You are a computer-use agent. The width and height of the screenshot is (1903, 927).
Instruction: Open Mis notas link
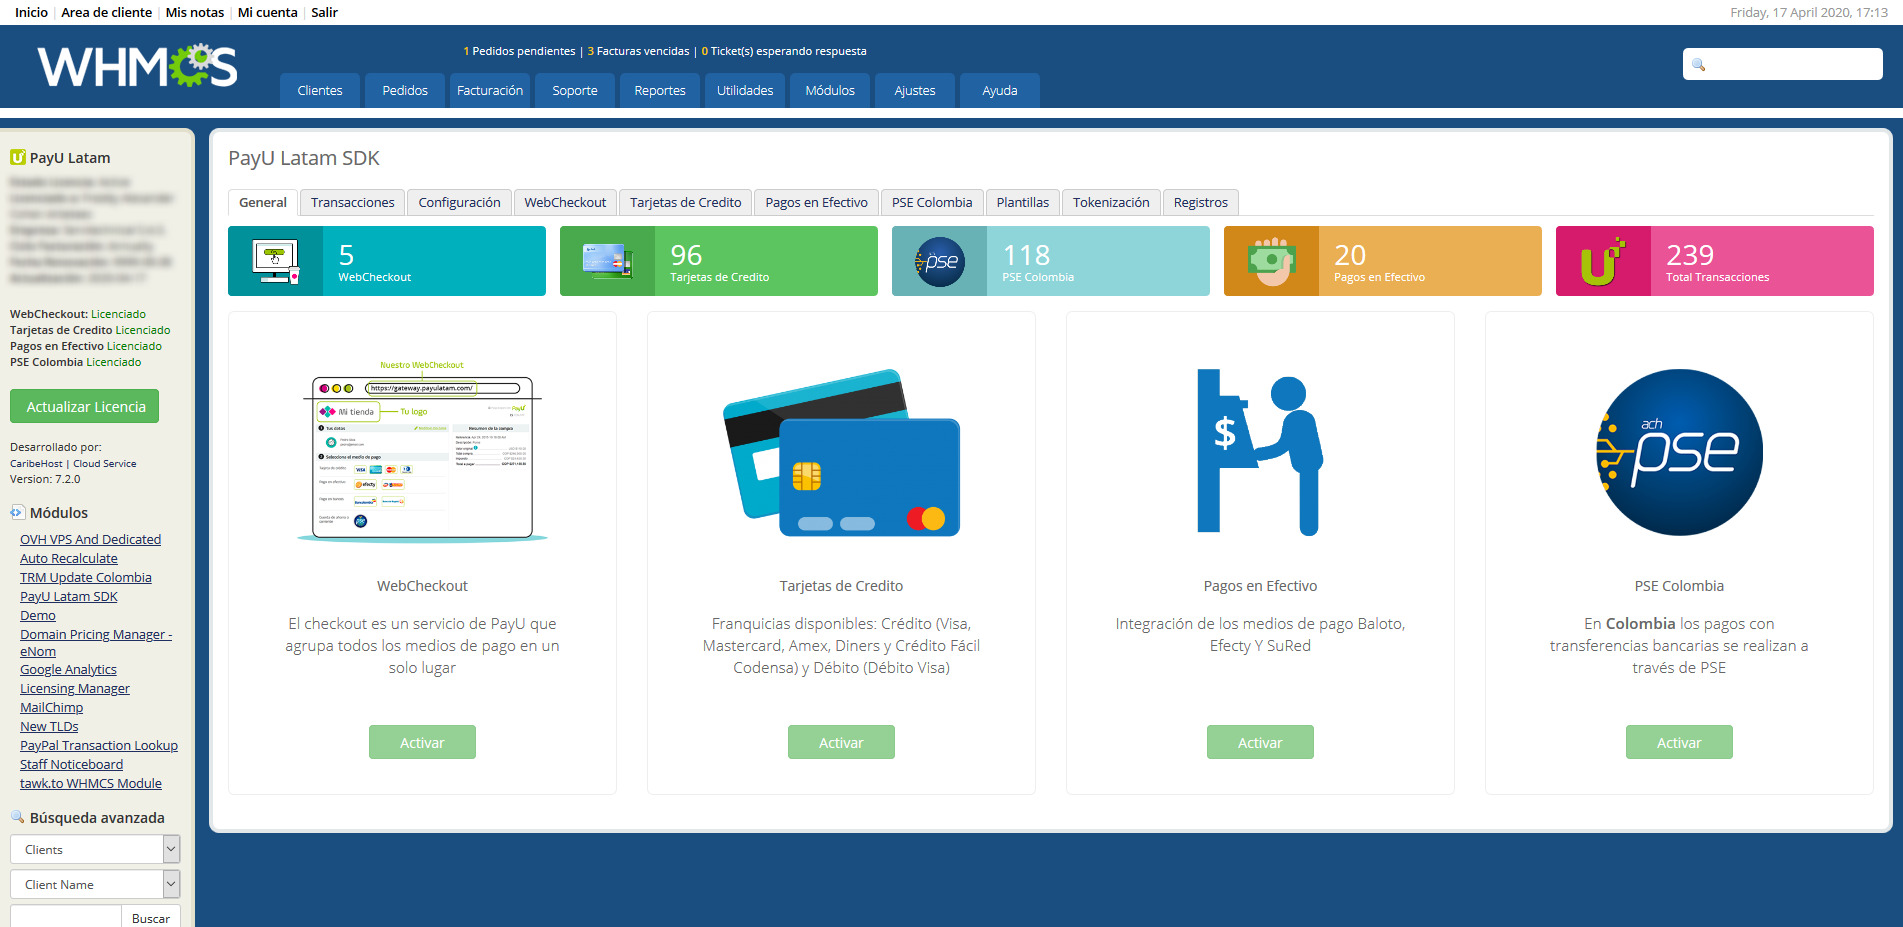pyautogui.click(x=195, y=12)
